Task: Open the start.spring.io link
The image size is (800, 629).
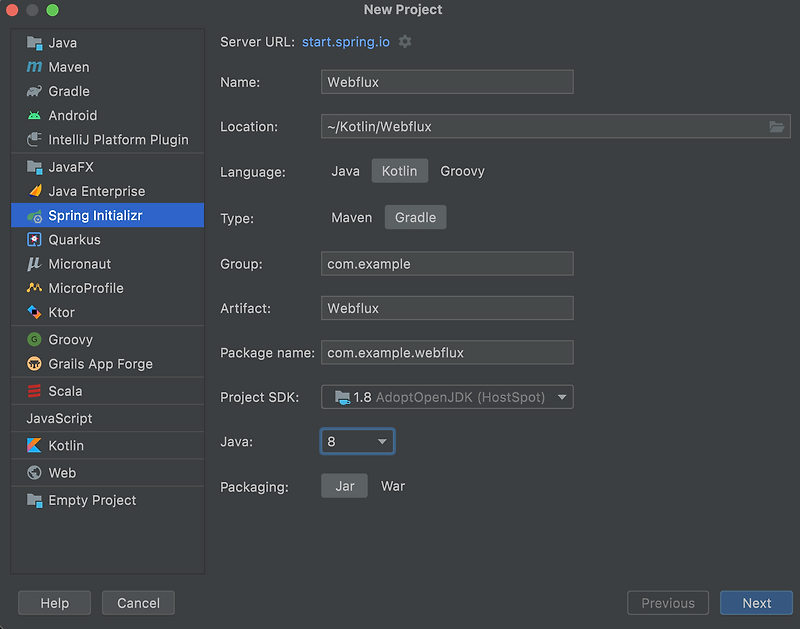Action: tap(345, 42)
